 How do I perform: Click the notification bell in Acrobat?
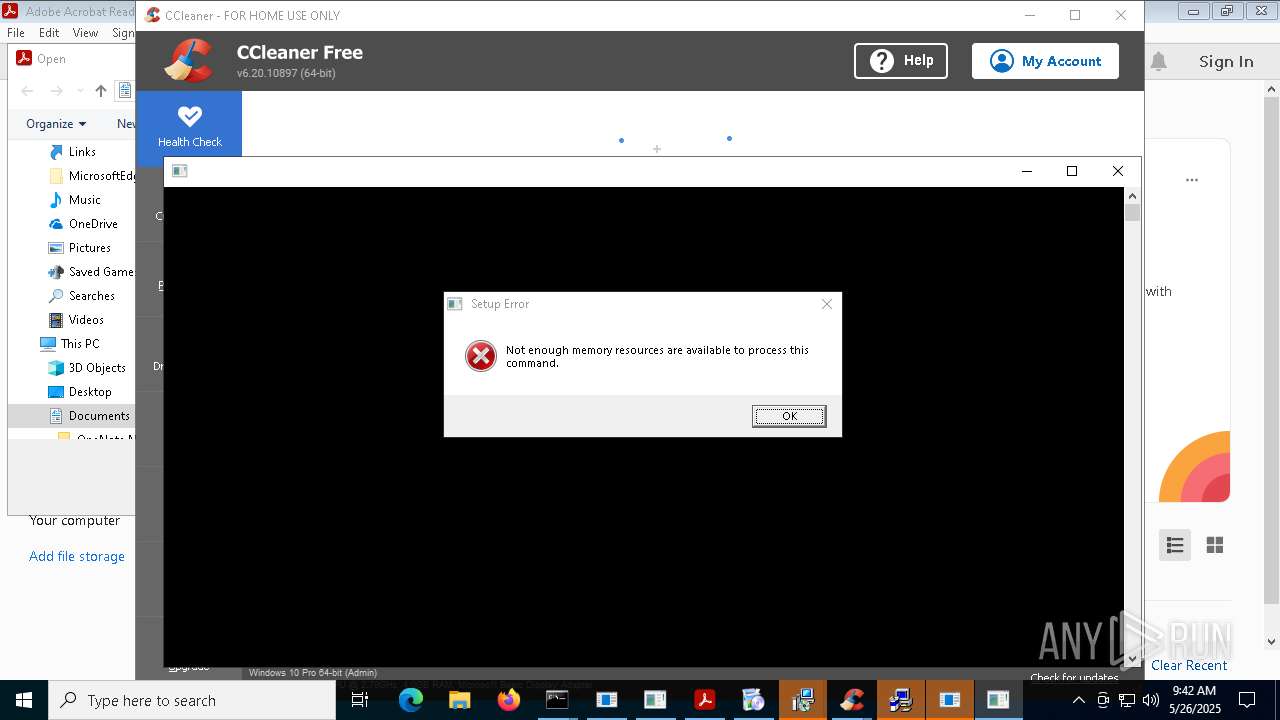tap(1159, 62)
